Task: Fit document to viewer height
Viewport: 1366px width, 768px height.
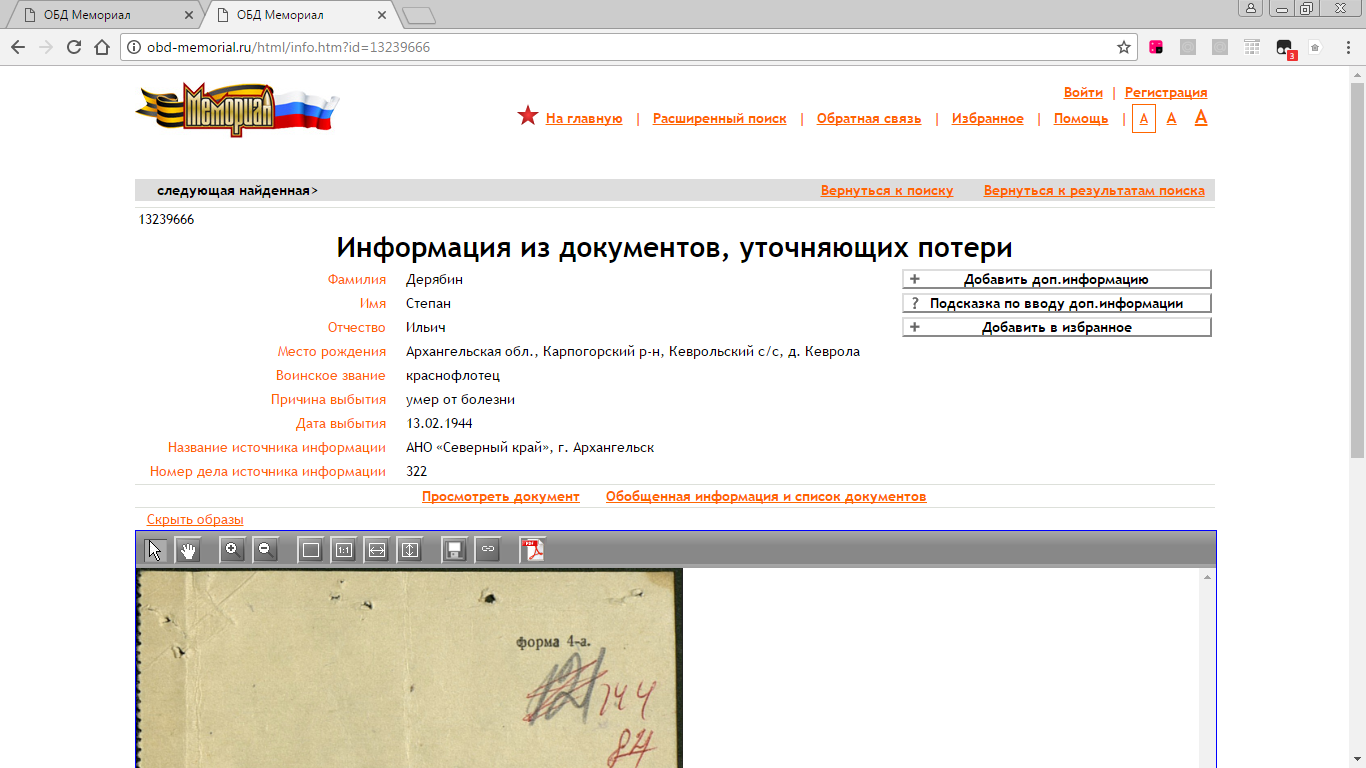Action: click(410, 550)
